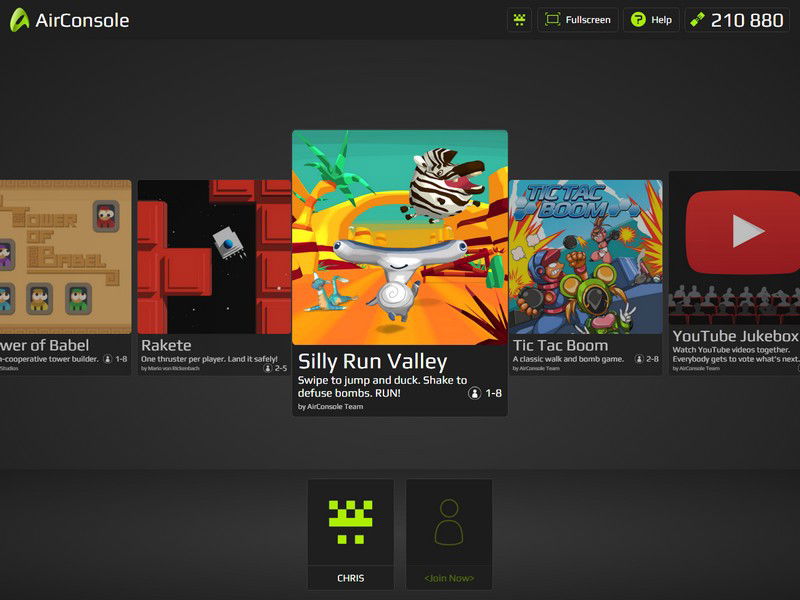Select the Silly Run Valley game artwork
This screenshot has width=800, height=600.
coord(399,237)
